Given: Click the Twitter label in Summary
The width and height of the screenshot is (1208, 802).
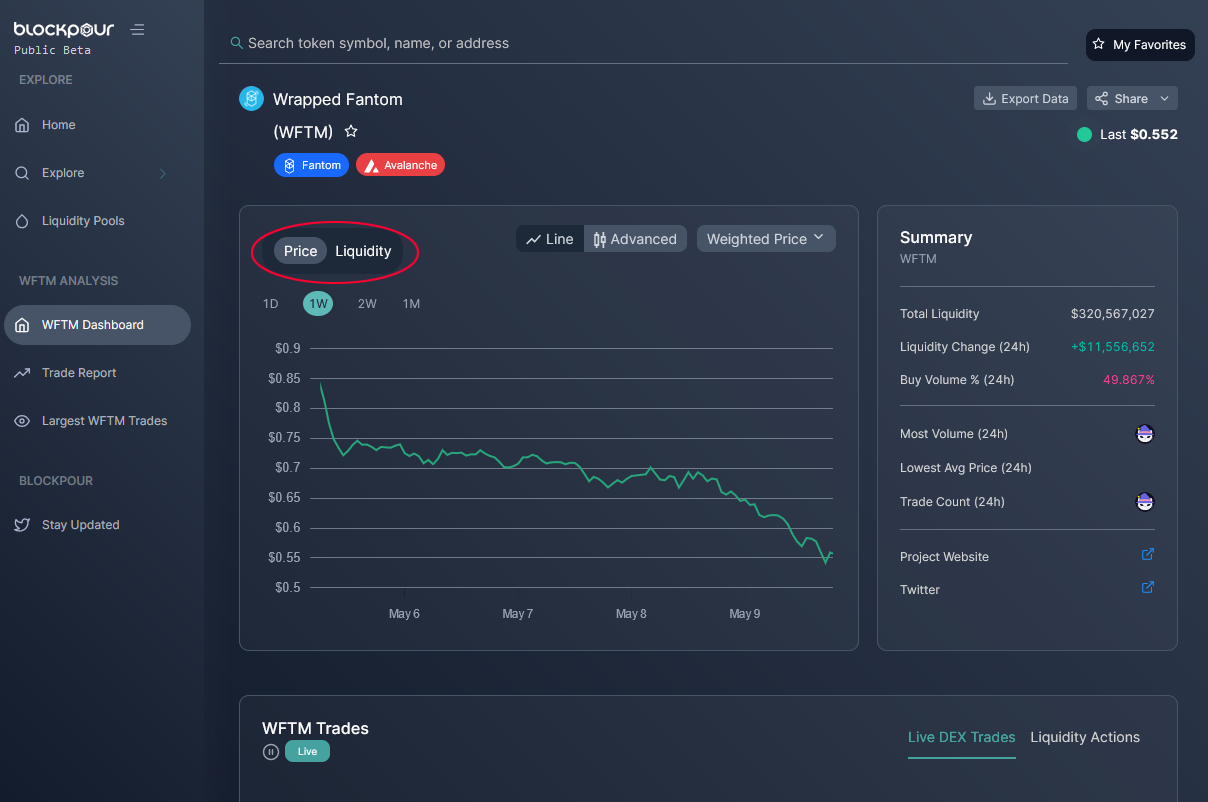Looking at the screenshot, I should pos(920,590).
